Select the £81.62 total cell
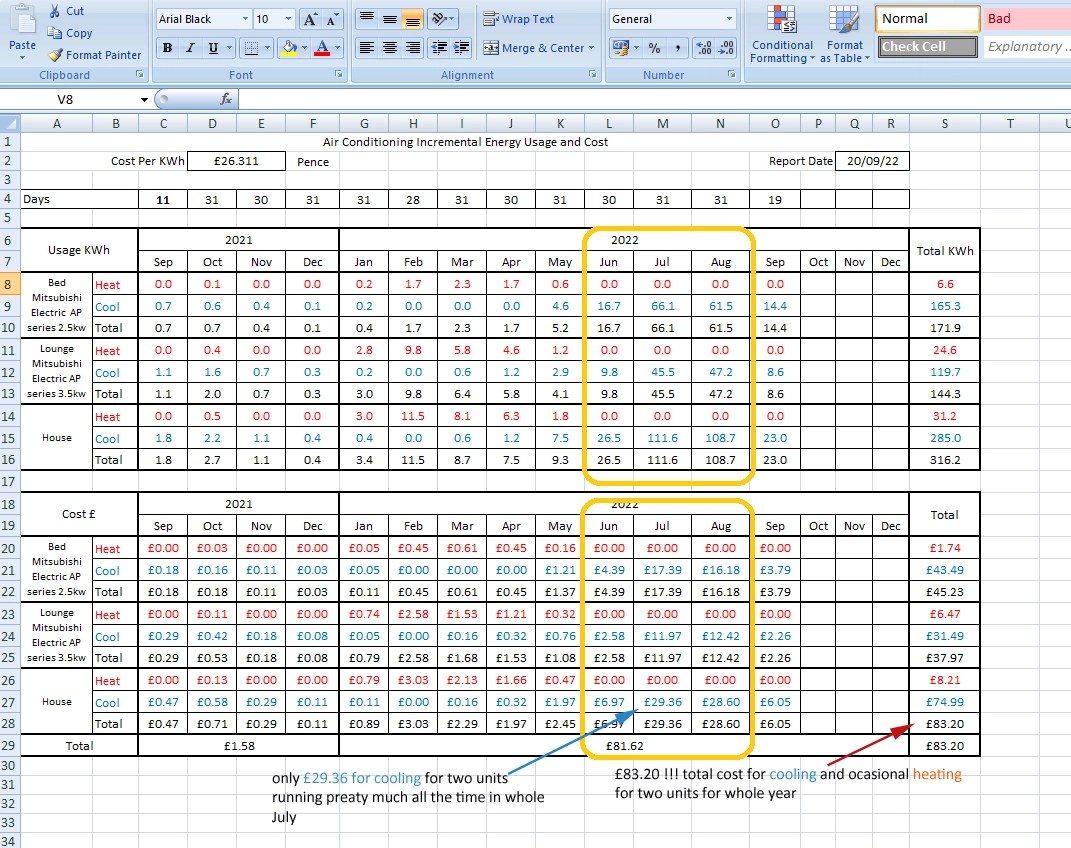Viewport: 1071px width, 848px height. click(624, 746)
